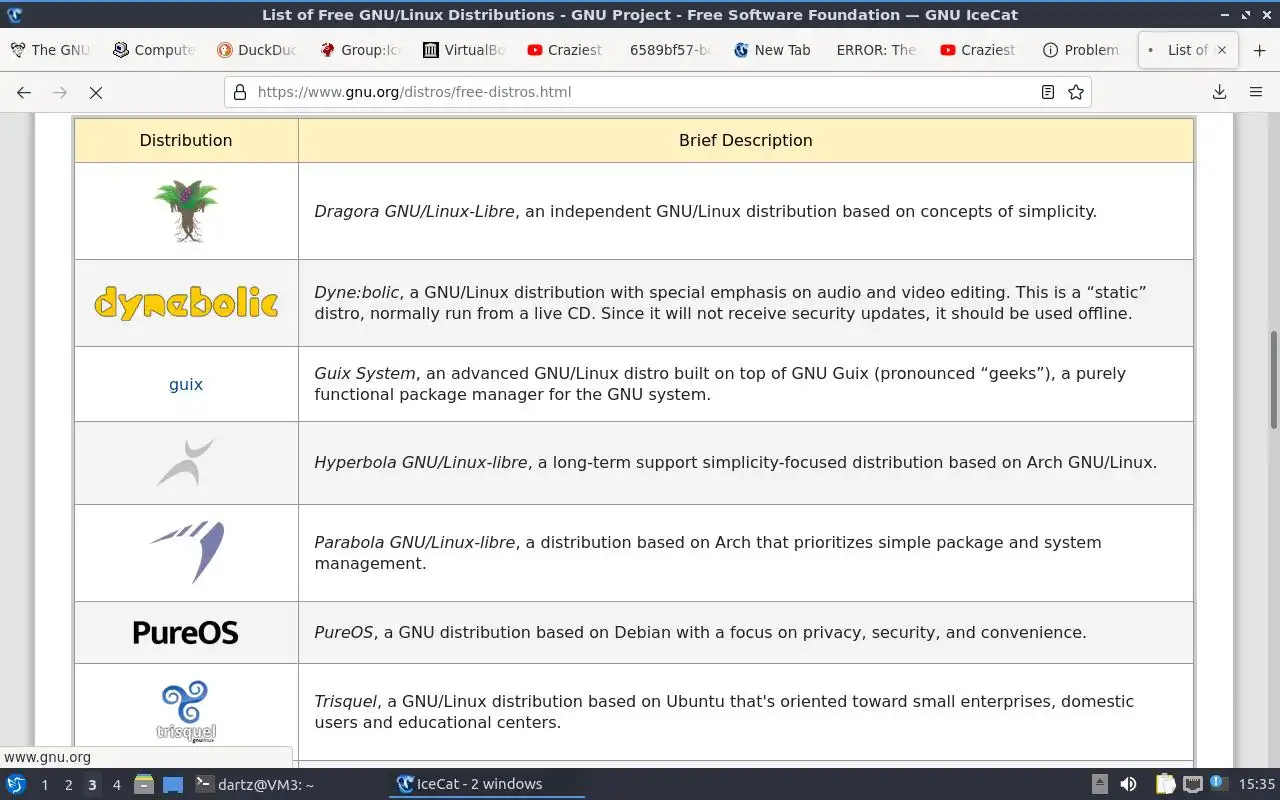Image resolution: width=1280 pixels, height=800 pixels.
Task: Click the 15:35 clock
Action: point(1257,784)
